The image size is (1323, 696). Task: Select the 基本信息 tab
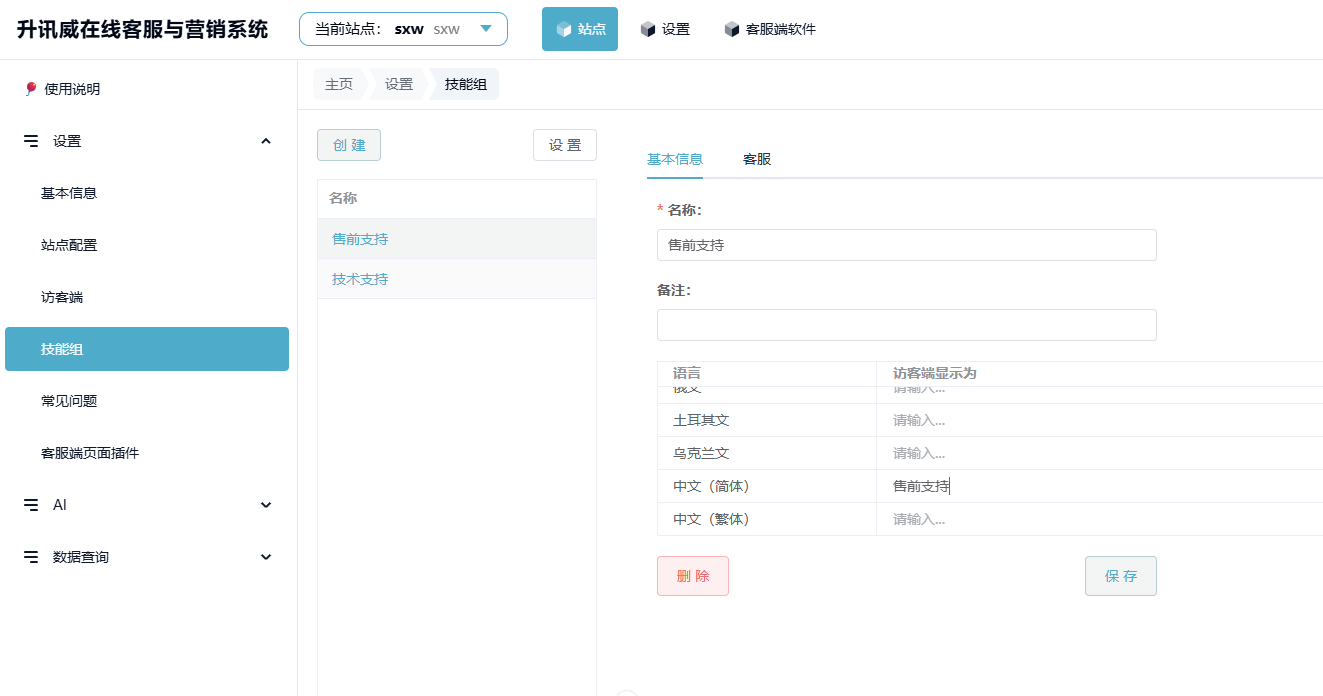[x=675, y=159]
